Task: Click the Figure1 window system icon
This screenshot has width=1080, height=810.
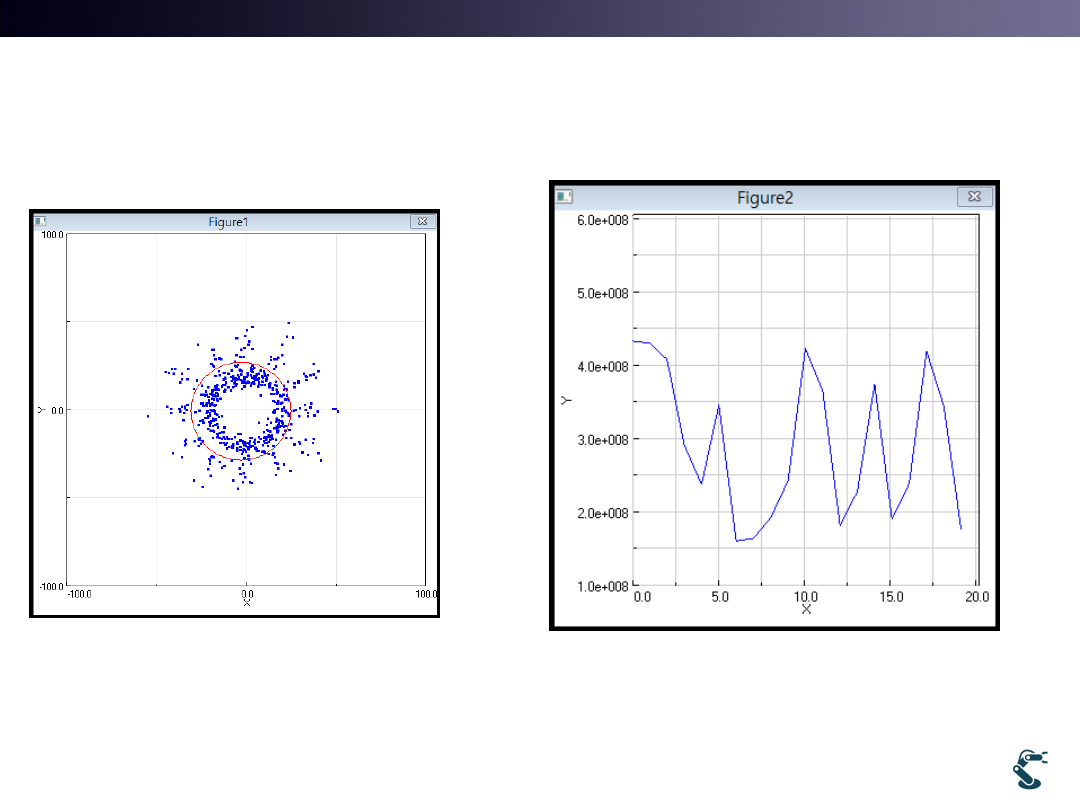Action: point(40,221)
